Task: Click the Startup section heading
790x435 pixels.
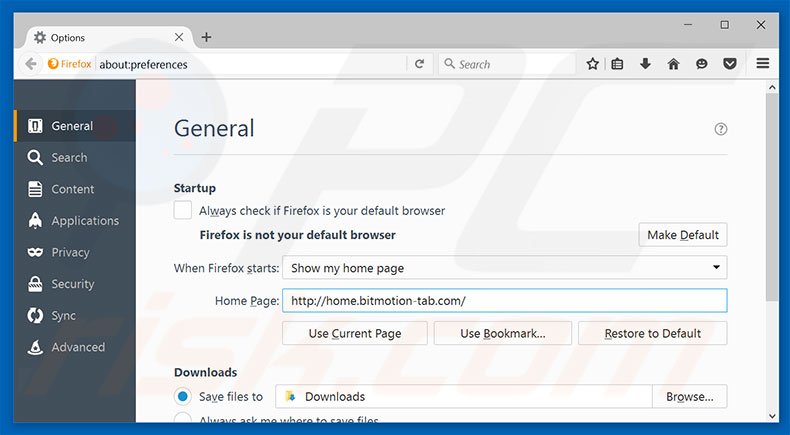Action: click(194, 188)
